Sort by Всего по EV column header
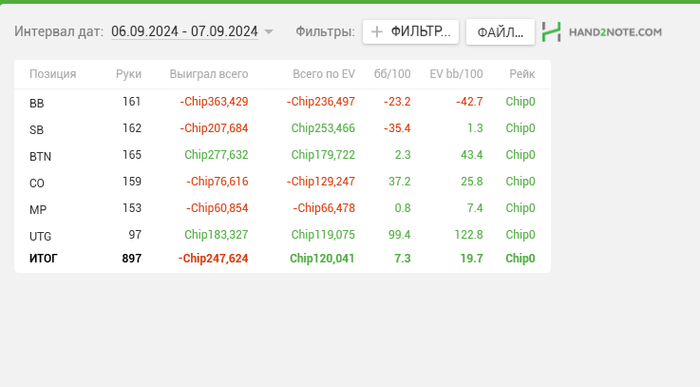This screenshot has height=387, width=700. coord(324,74)
